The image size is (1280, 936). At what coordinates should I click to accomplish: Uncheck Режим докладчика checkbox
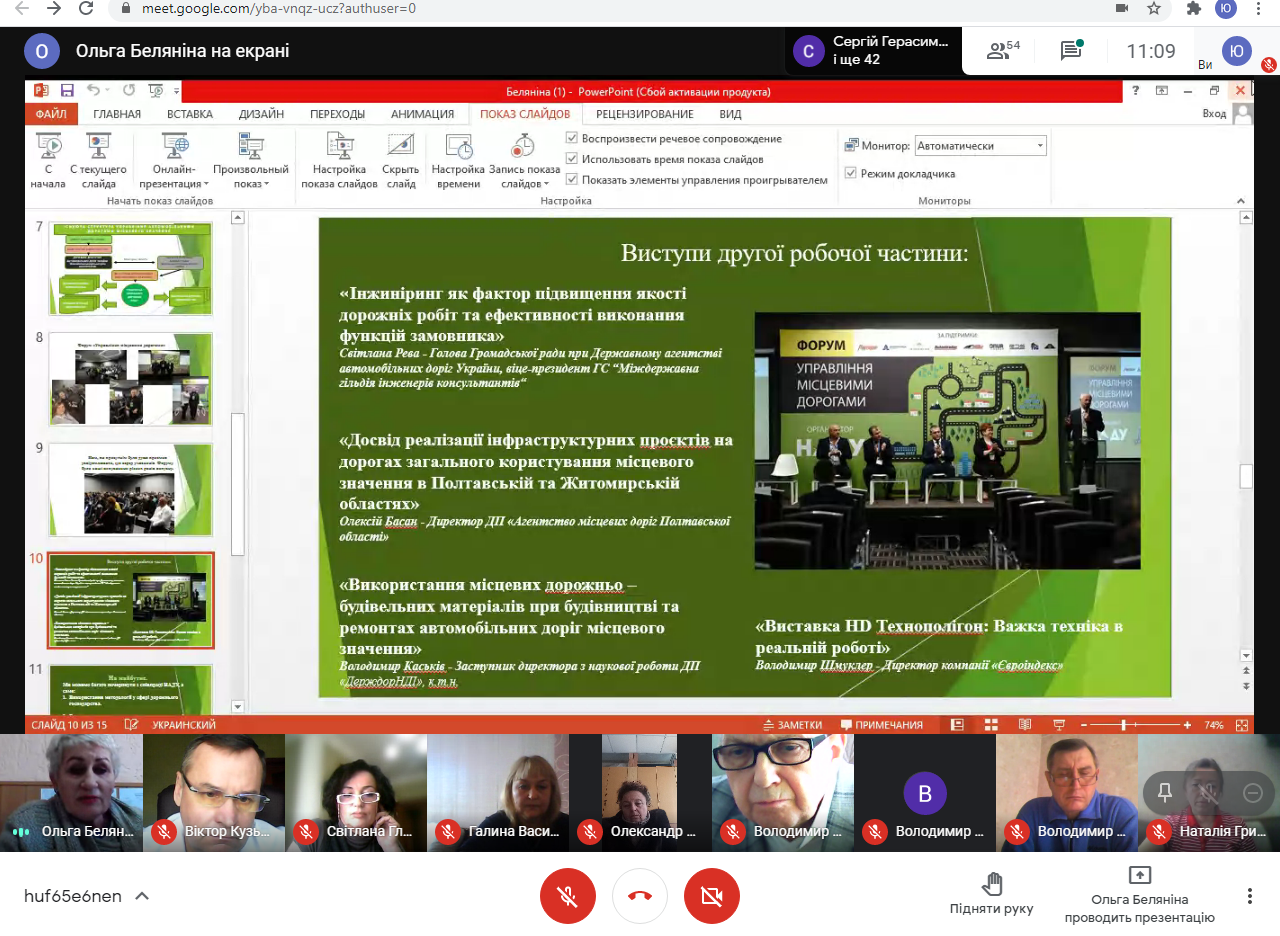851,173
